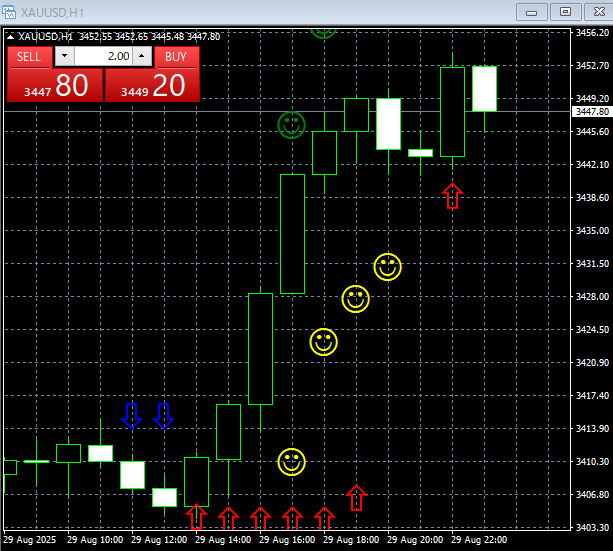Image resolution: width=613 pixels, height=551 pixels.
Task: Click the 3438.60 price scale label
Action: pyautogui.click(x=592, y=197)
